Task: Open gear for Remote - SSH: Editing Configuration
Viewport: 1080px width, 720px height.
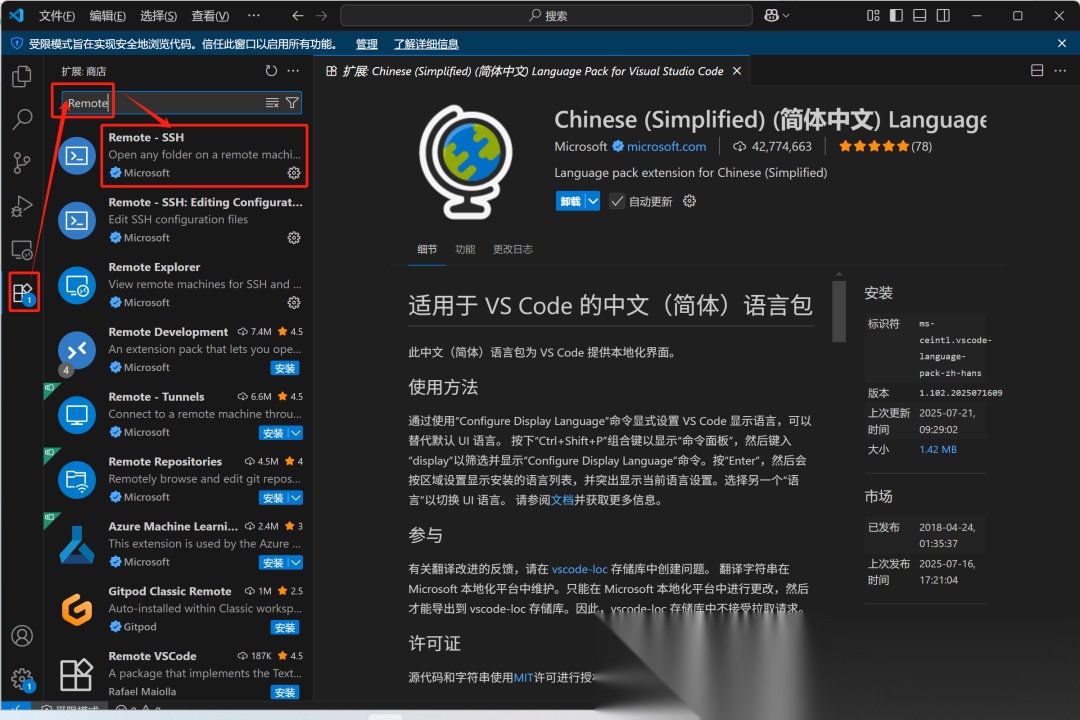Action: point(294,238)
